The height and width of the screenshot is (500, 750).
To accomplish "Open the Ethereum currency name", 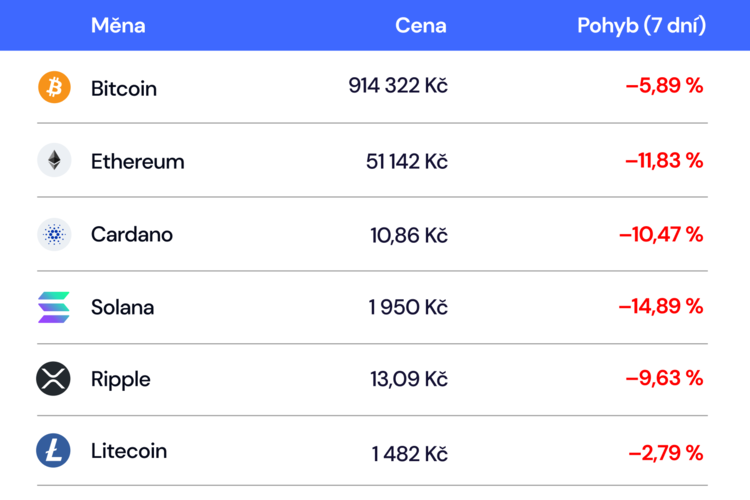I will (138, 162).
